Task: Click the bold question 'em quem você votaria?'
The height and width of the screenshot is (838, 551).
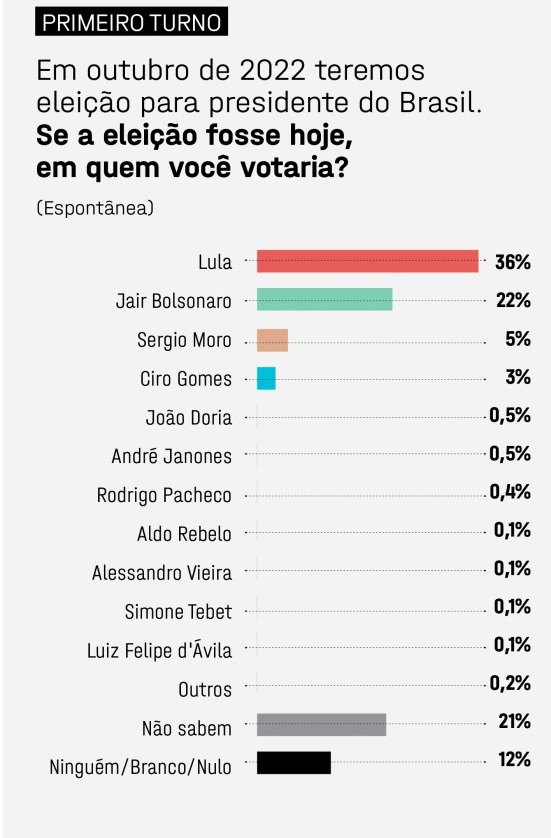Action: (x=192, y=168)
